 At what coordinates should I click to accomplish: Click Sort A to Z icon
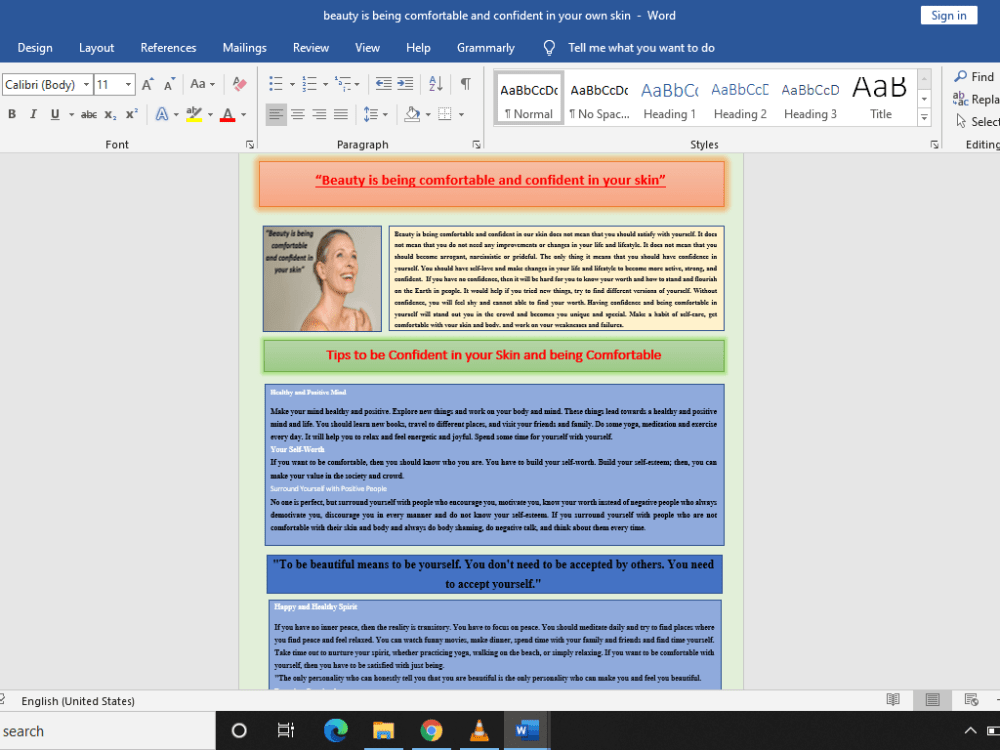coord(436,84)
